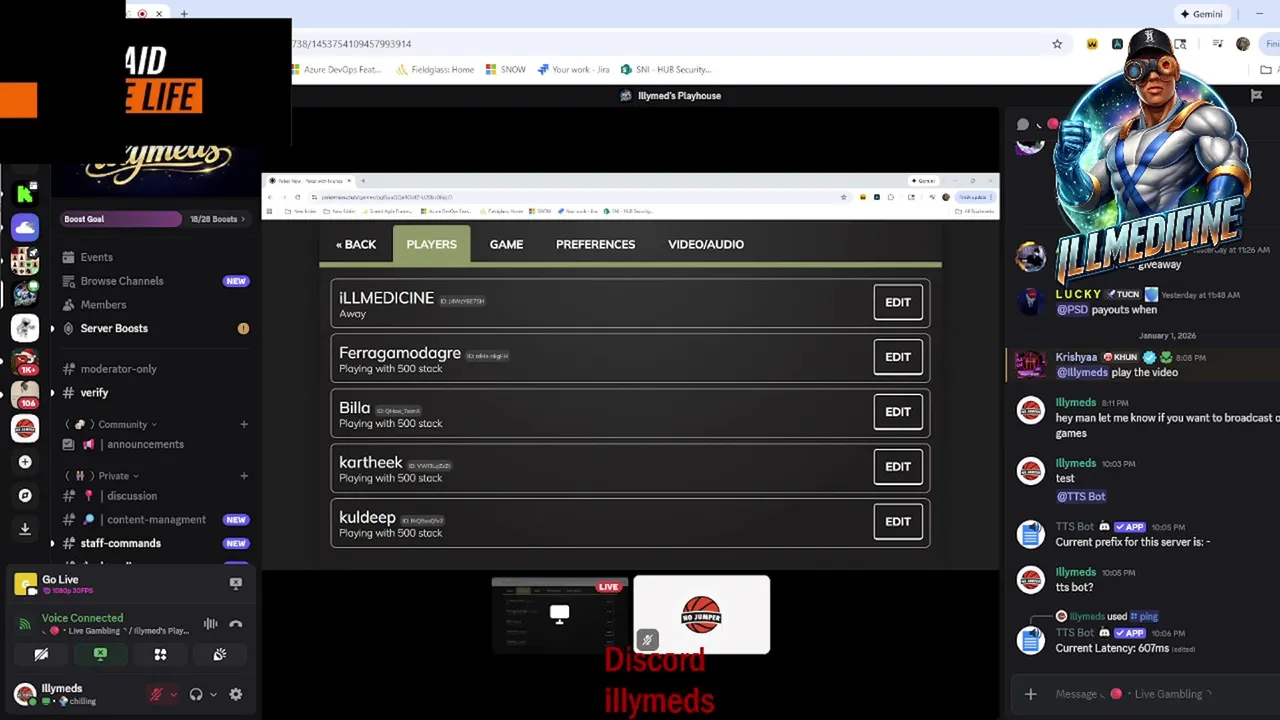The image size is (1280, 720).
Task: Open the soundboard button
Action: click(219, 654)
